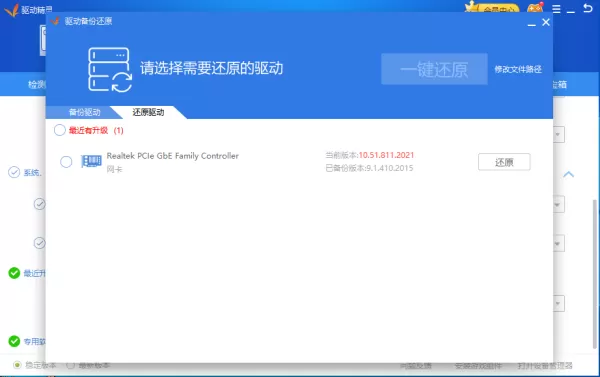
Task: Select the Realtek PCIe GbE Family Controller checkbox
Action: pos(66,162)
